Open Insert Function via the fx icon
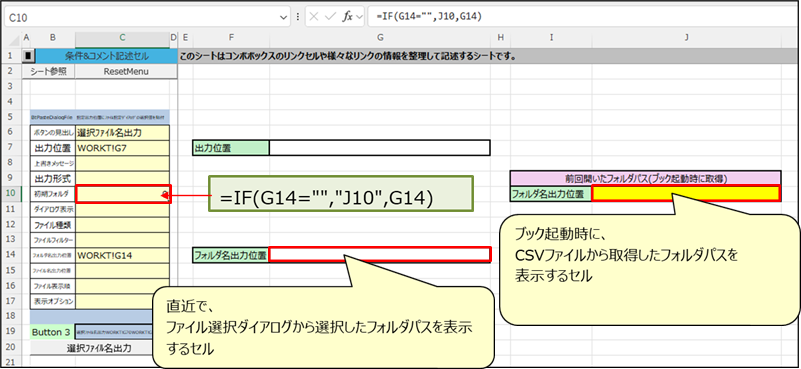The image size is (801, 369). click(347, 17)
